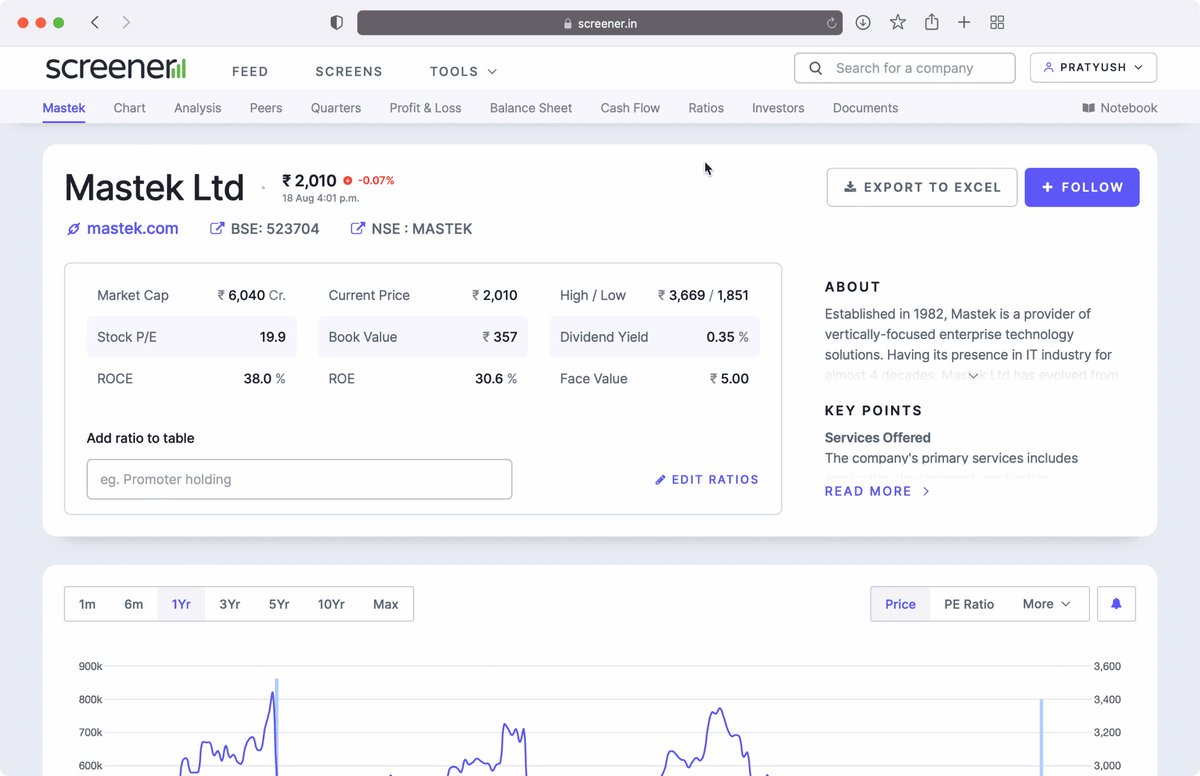Click the Screener logo

click(x=116, y=69)
